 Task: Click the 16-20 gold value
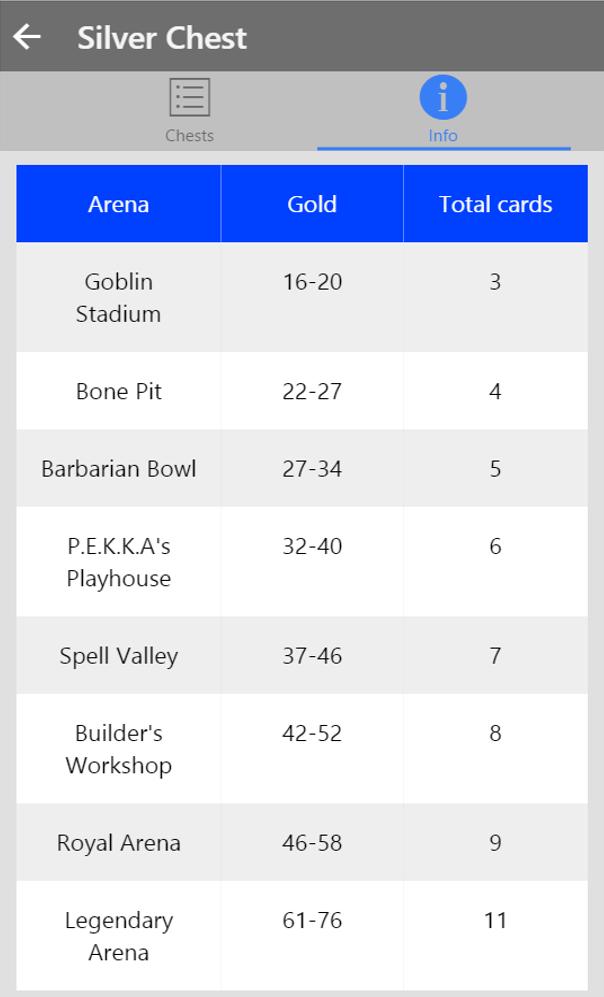point(312,282)
